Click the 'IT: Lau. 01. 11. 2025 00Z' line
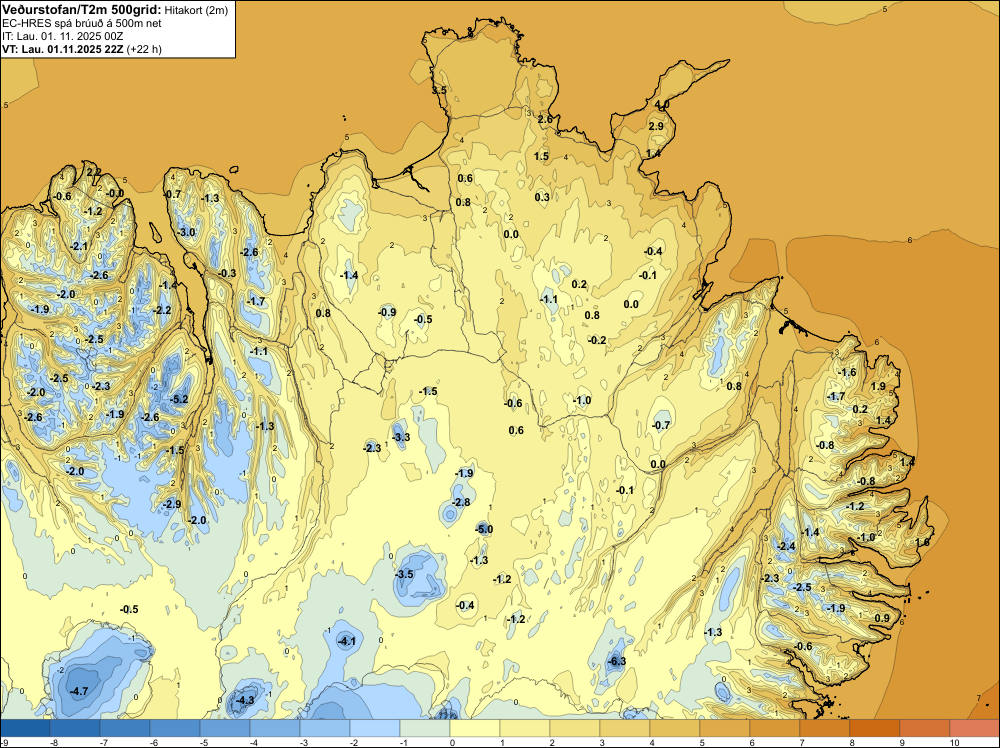1000x748 pixels. (62, 36)
